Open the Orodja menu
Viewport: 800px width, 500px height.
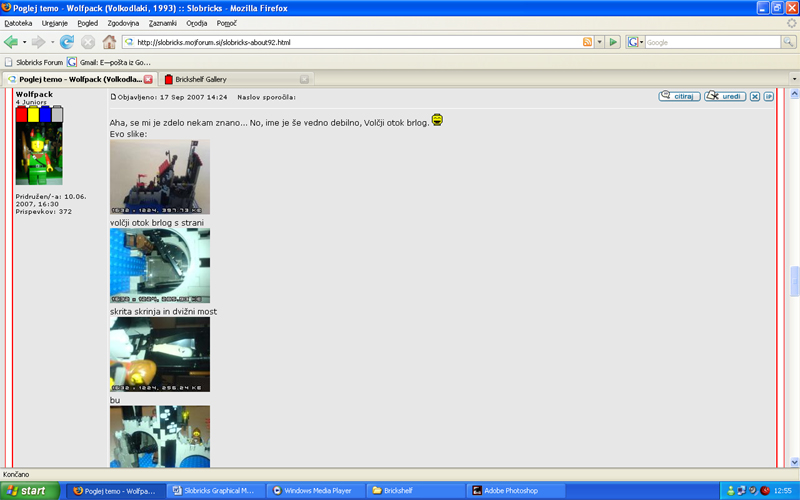(196, 23)
